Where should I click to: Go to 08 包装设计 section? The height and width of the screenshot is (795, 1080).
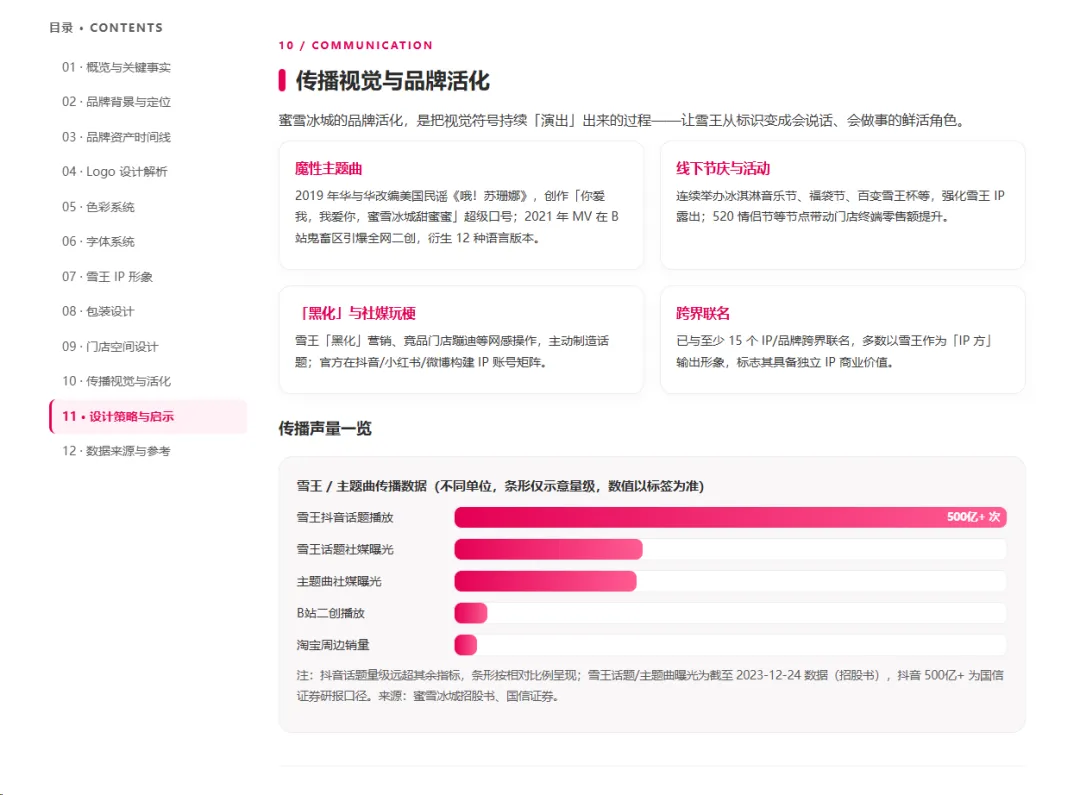pyautogui.click(x=98, y=311)
